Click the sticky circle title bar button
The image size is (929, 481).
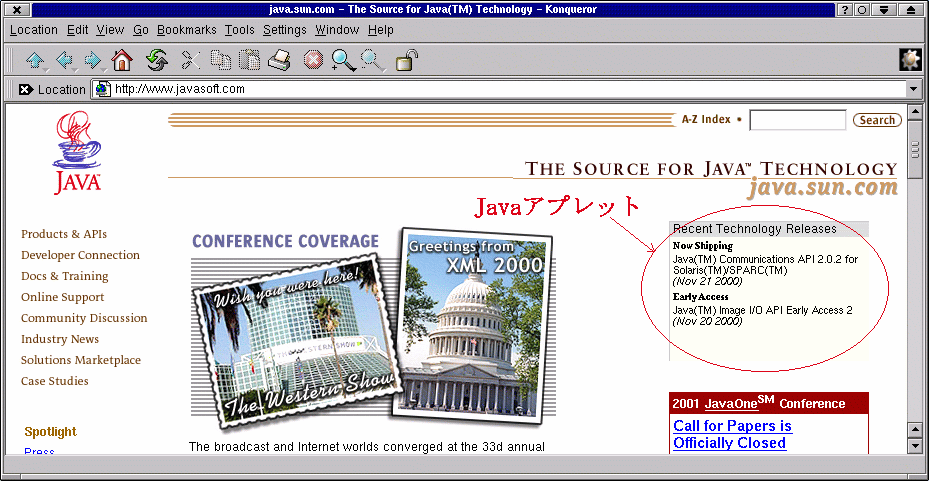pyautogui.click(x=861, y=9)
